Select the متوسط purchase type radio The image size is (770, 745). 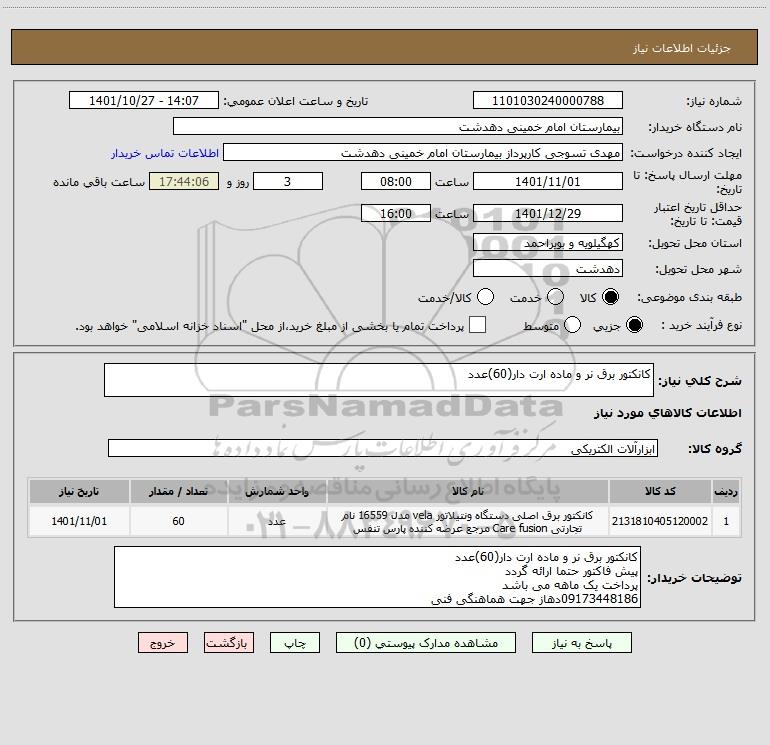pyautogui.click(x=572, y=325)
